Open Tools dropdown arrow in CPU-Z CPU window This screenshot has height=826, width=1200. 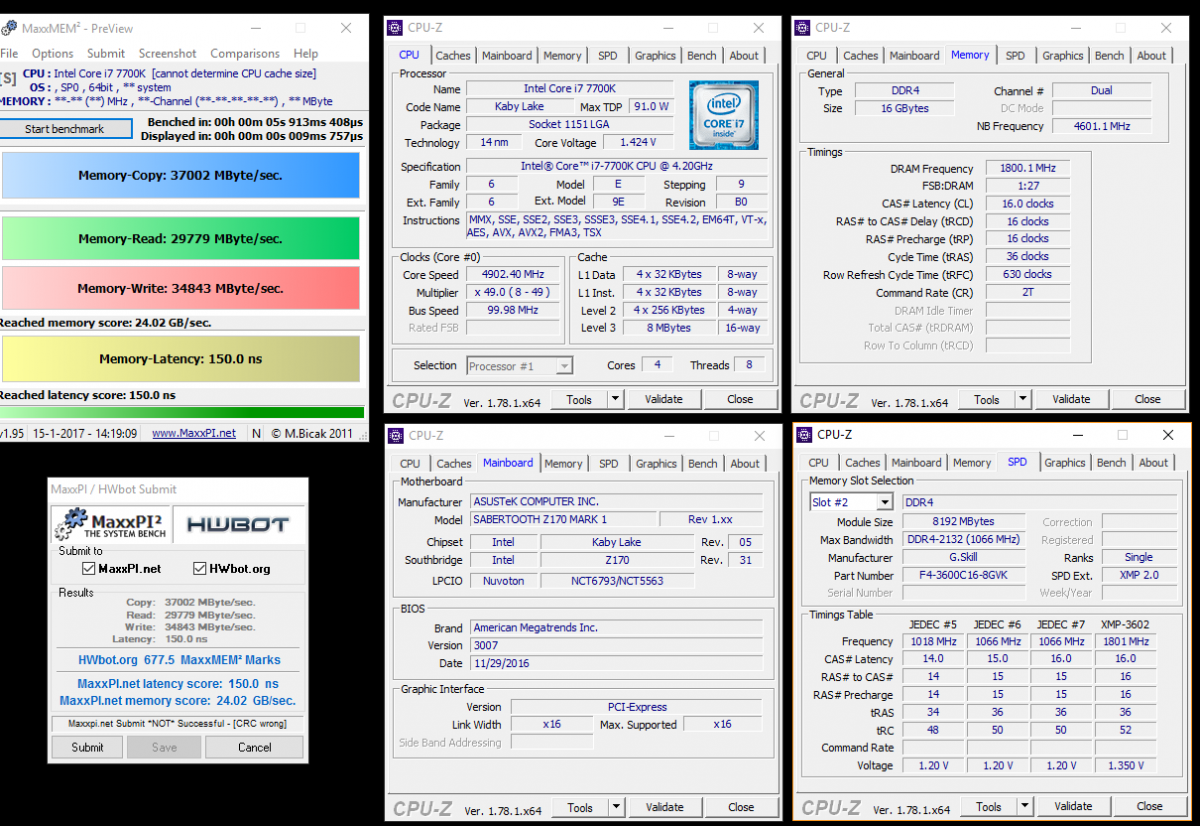(615, 399)
